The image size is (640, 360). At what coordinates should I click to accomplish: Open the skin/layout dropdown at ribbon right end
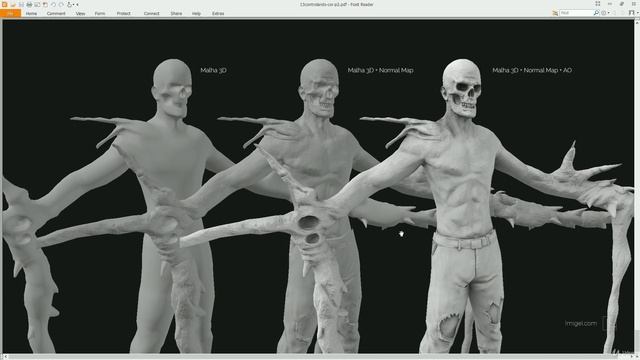(633, 13)
